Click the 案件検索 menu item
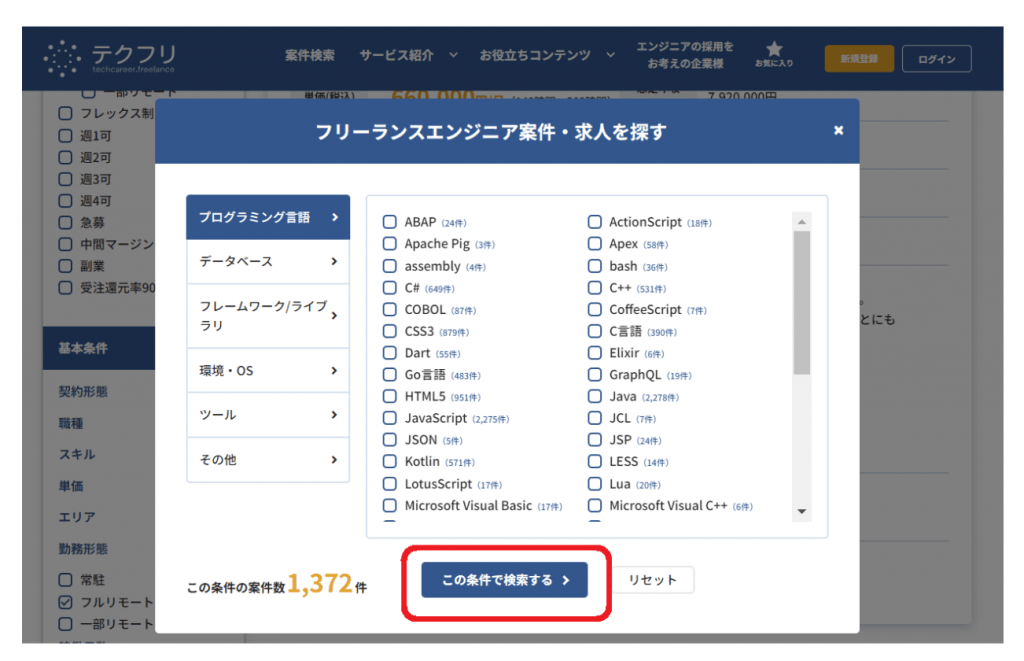 tap(310, 56)
